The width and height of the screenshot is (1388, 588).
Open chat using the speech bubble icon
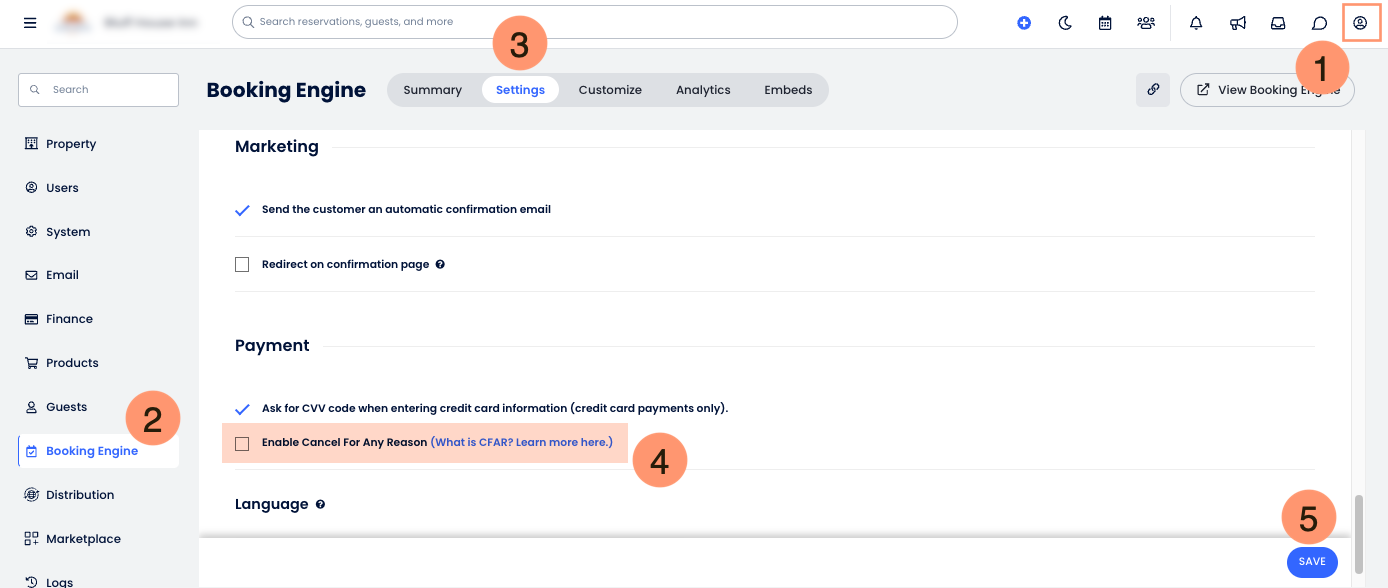click(1319, 22)
